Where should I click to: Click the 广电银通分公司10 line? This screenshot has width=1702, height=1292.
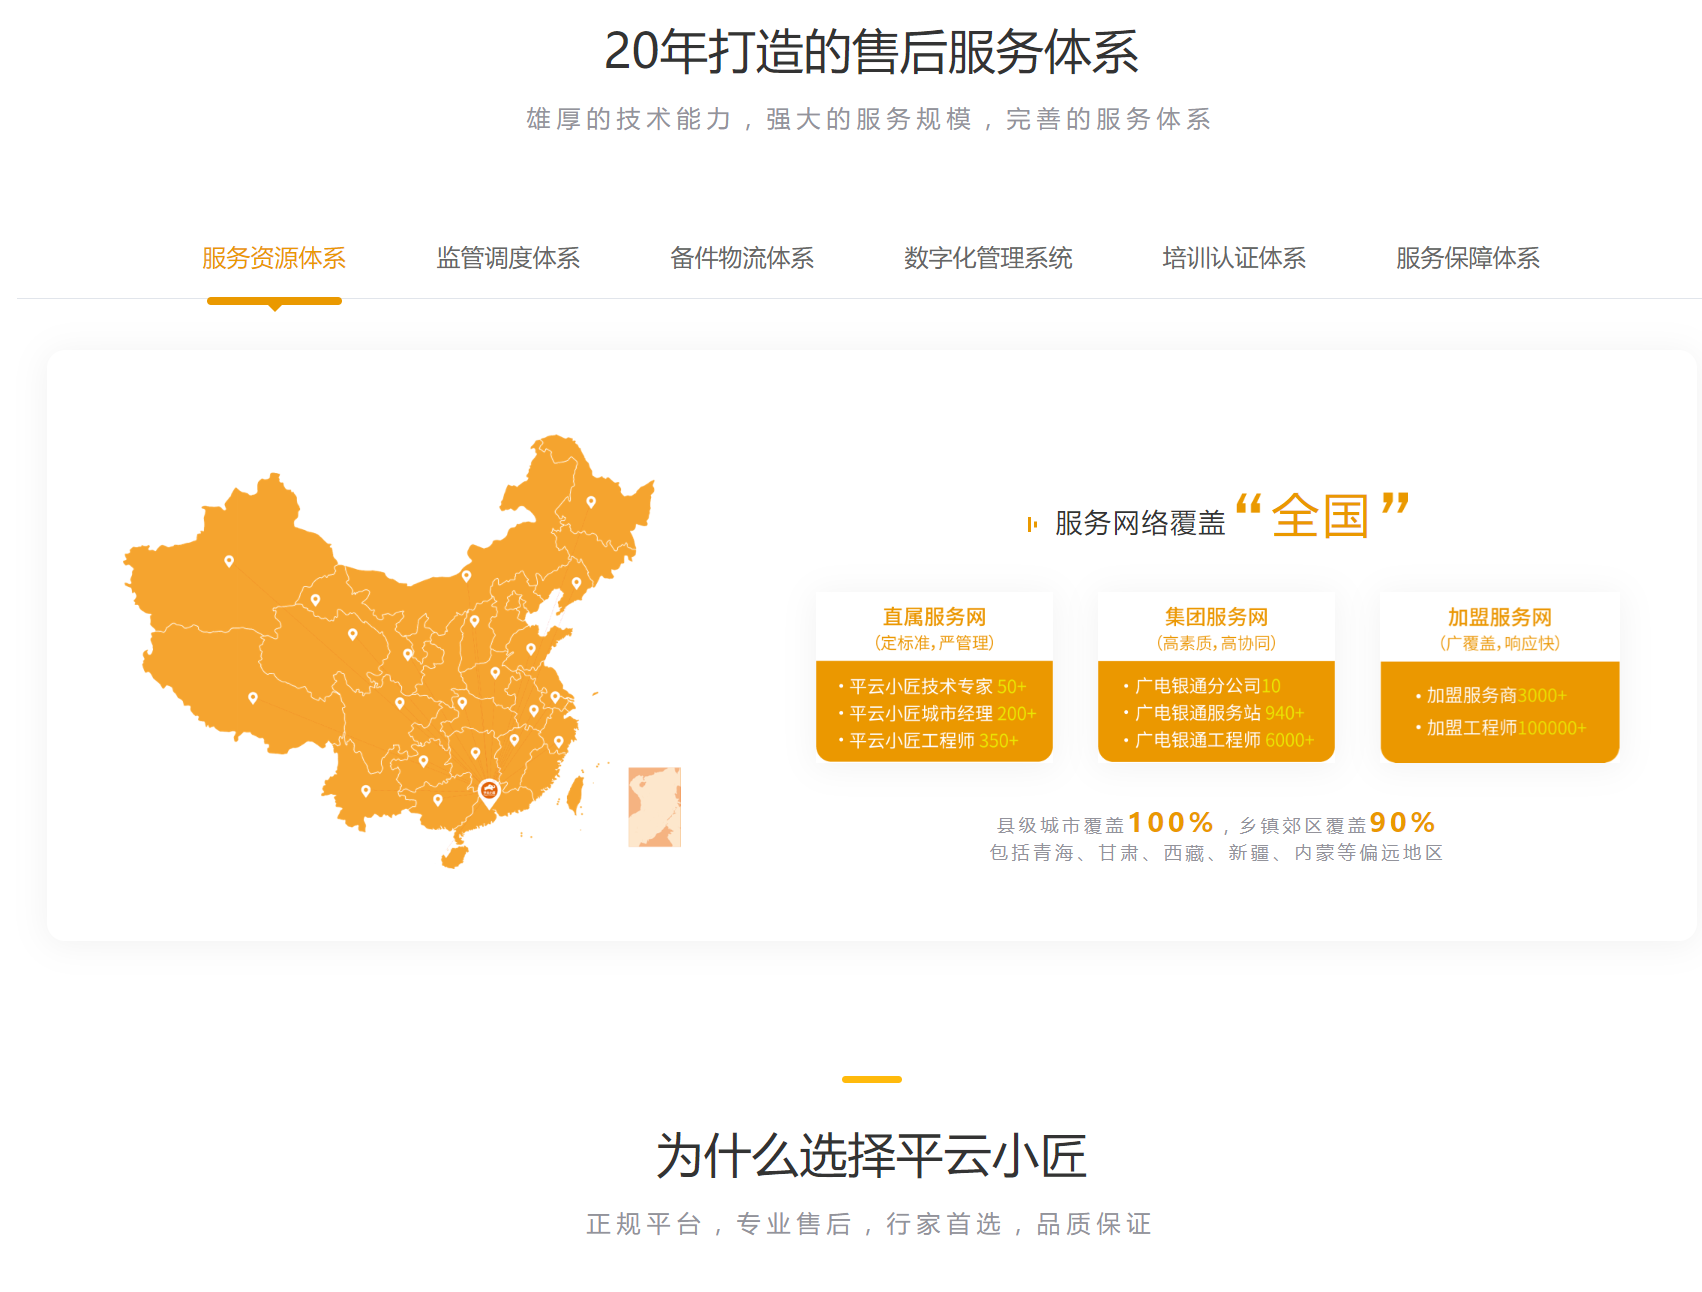[1202, 686]
